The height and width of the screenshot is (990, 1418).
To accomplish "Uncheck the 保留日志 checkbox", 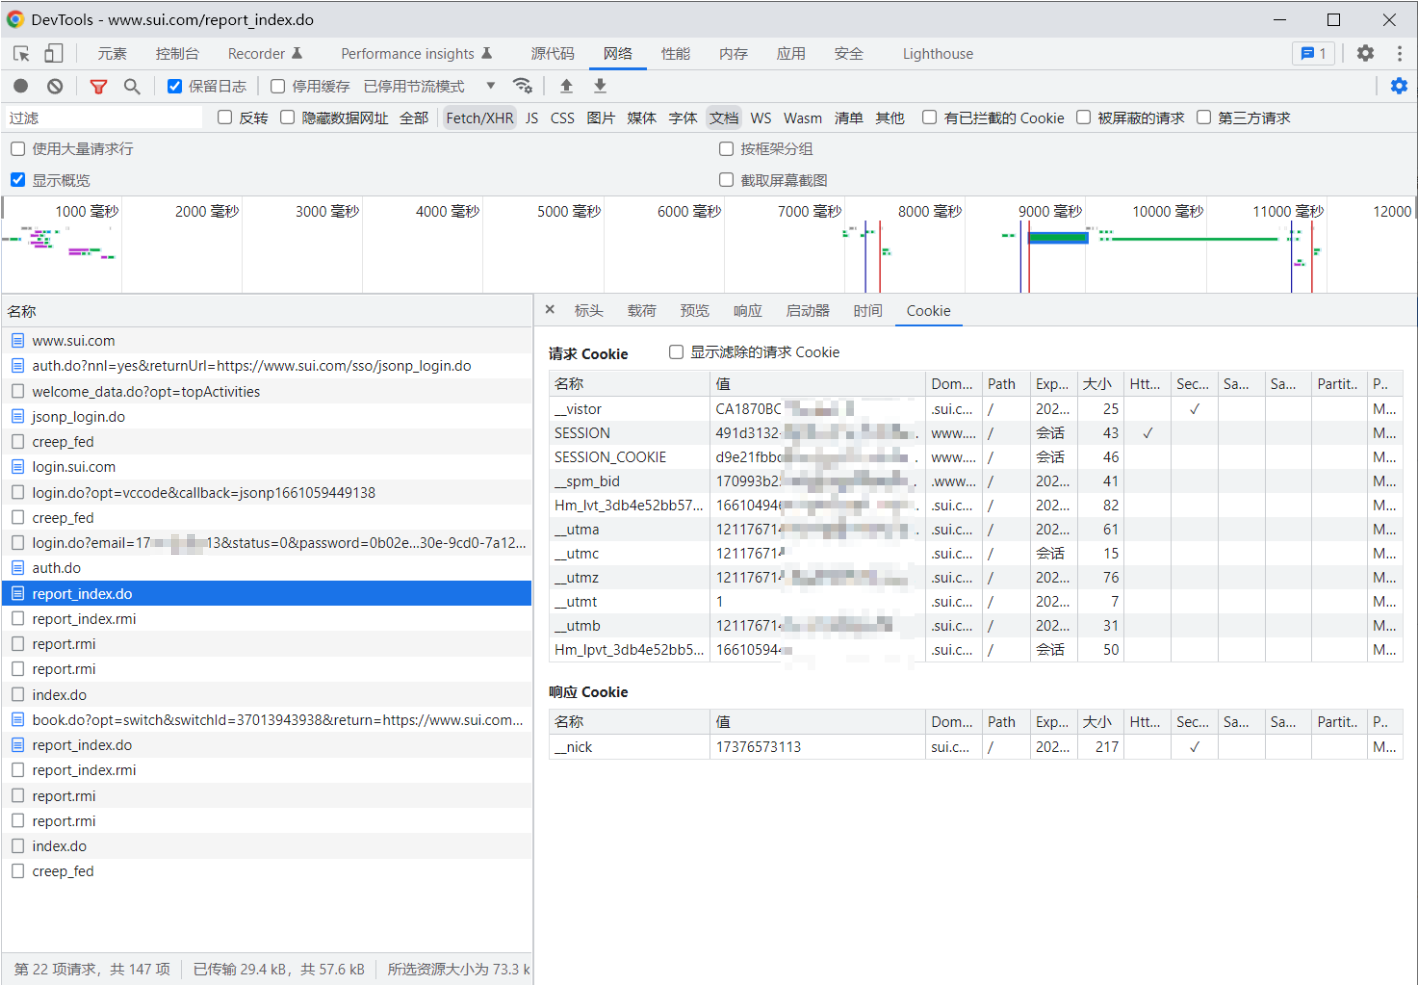I will click(x=175, y=87).
